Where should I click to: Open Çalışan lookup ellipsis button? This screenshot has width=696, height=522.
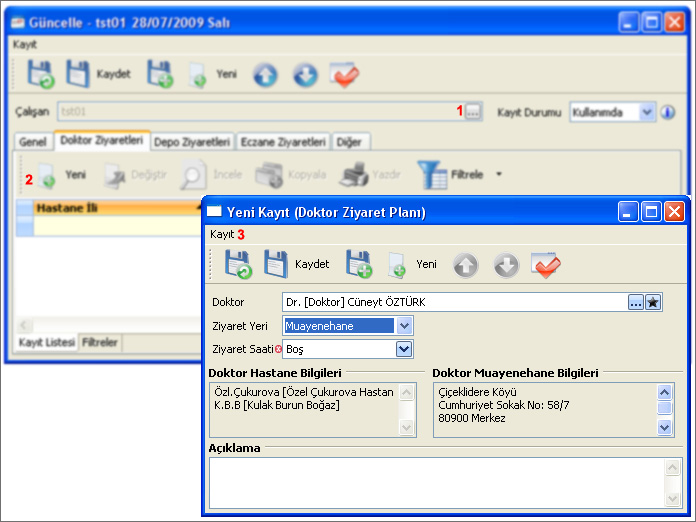point(473,111)
